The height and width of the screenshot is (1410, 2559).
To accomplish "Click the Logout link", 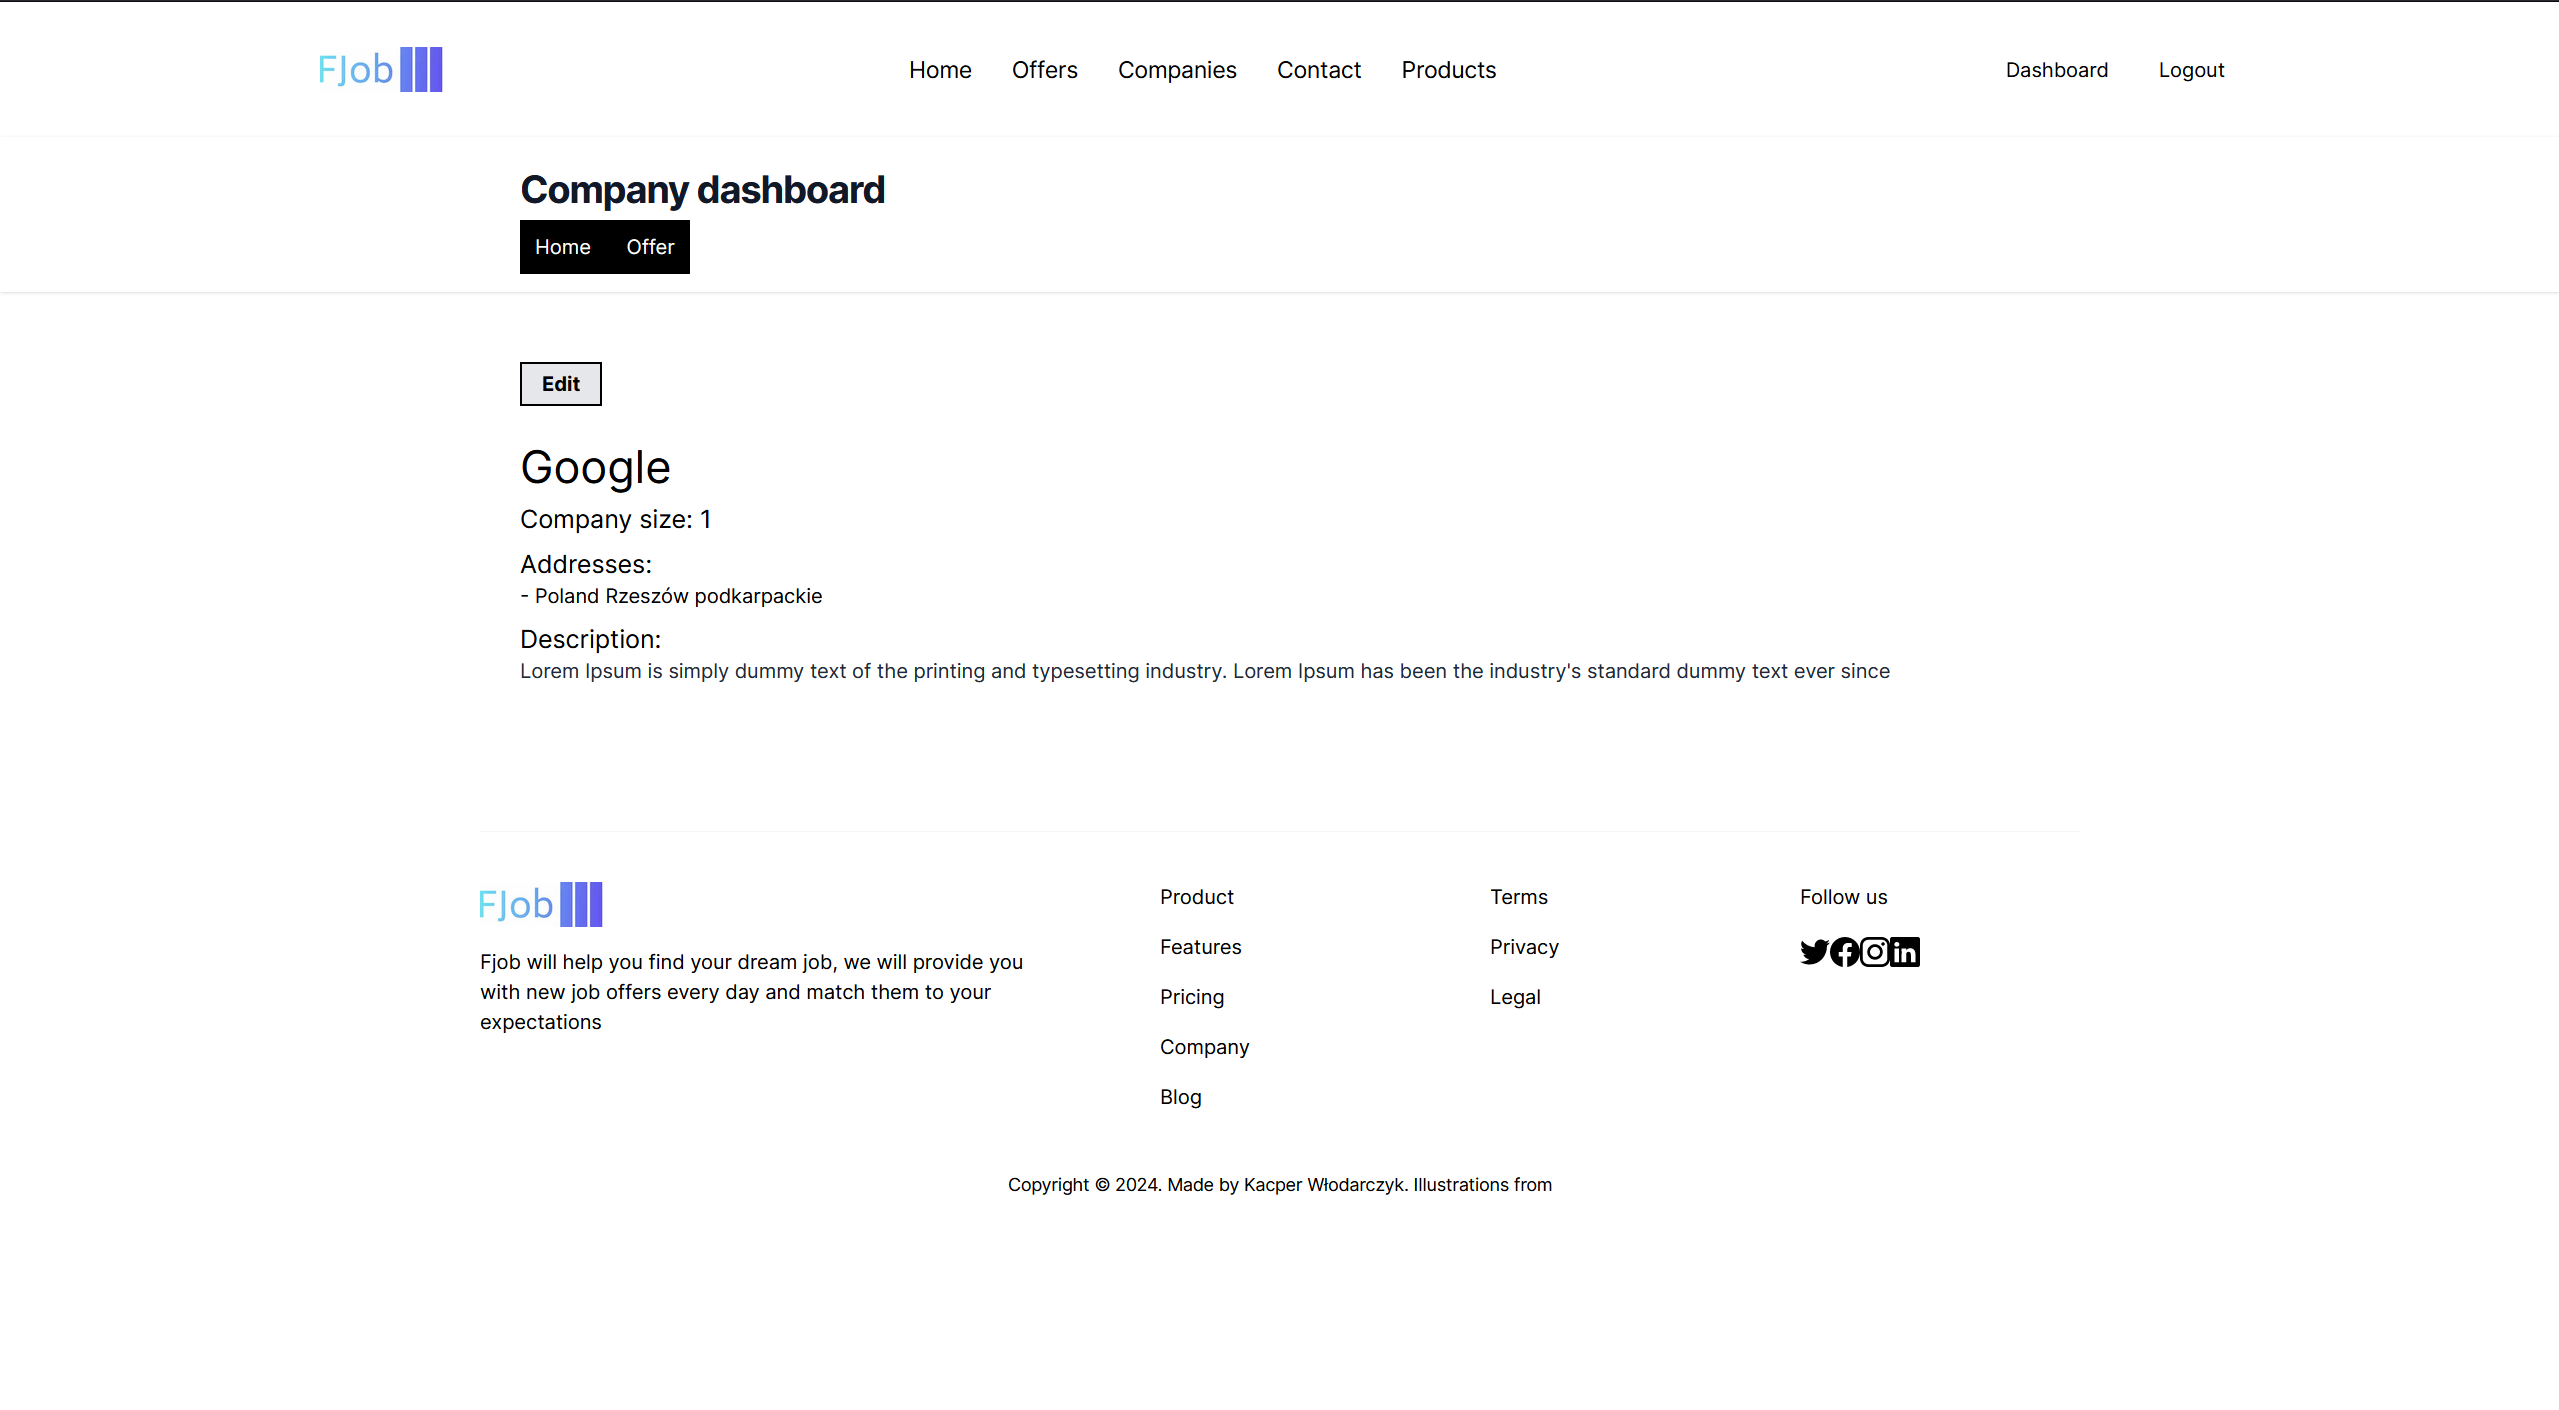I will [2191, 70].
